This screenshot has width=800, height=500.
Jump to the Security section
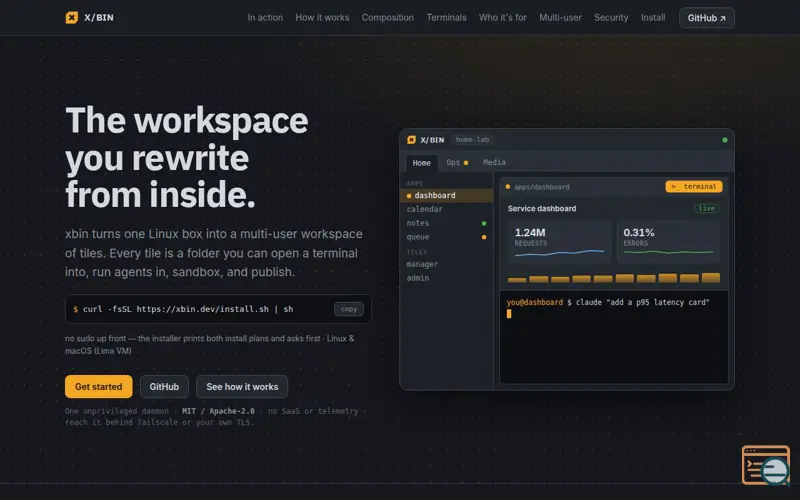[611, 18]
